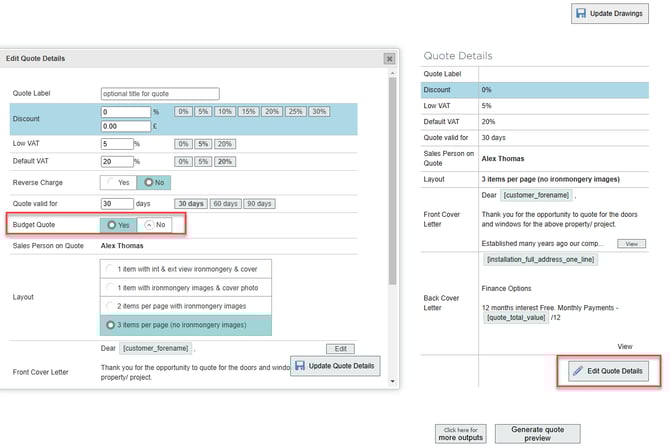View the Front Cover Letter in Quote Details

pos(631,243)
